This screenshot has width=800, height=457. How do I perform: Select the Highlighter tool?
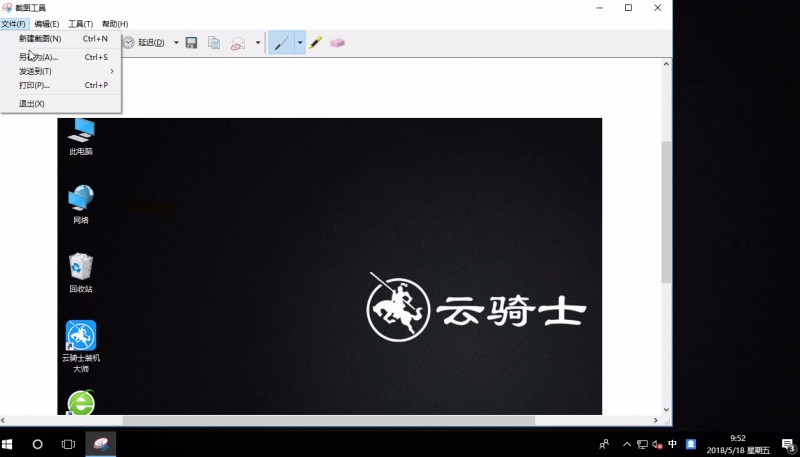coord(315,43)
